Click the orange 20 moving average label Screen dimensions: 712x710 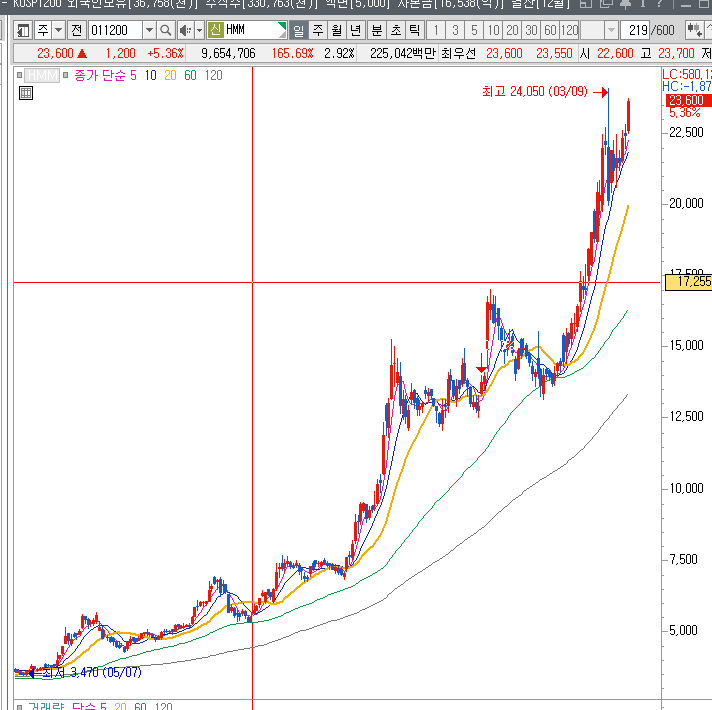point(169,75)
